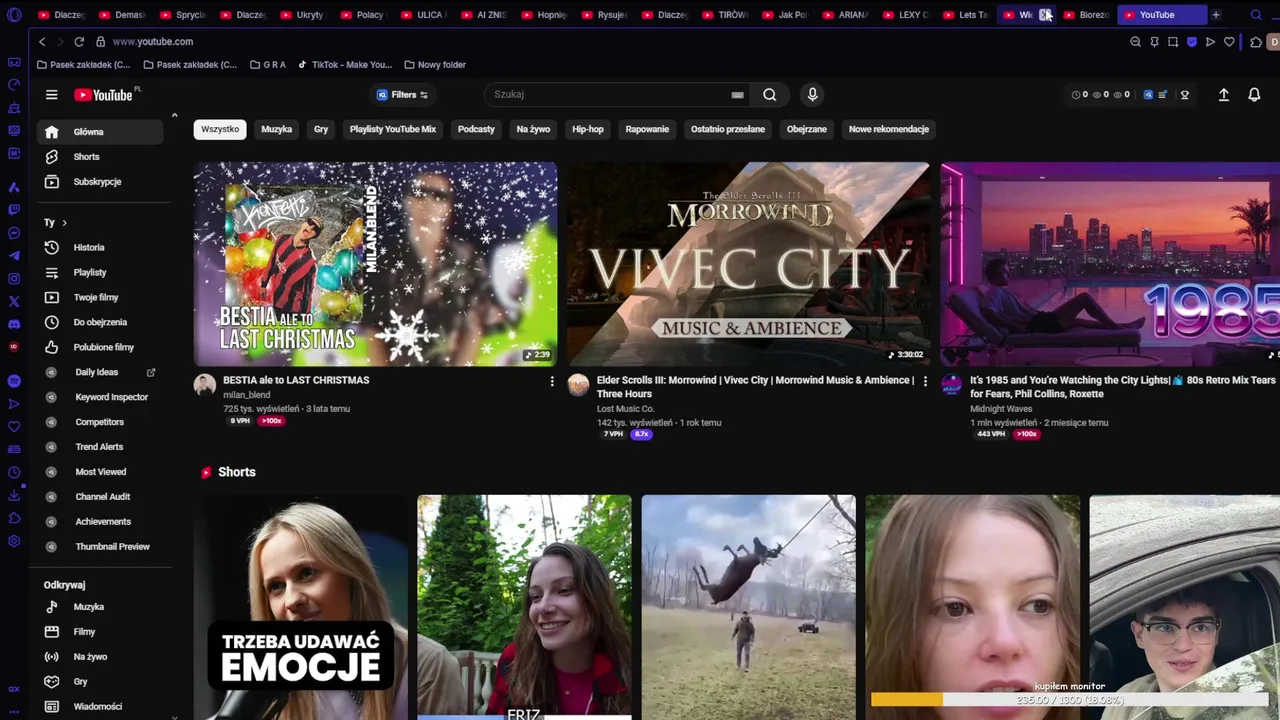Screen dimensions: 1280x720
Task: Open Trend Alerts link
Action: [x=100, y=447]
